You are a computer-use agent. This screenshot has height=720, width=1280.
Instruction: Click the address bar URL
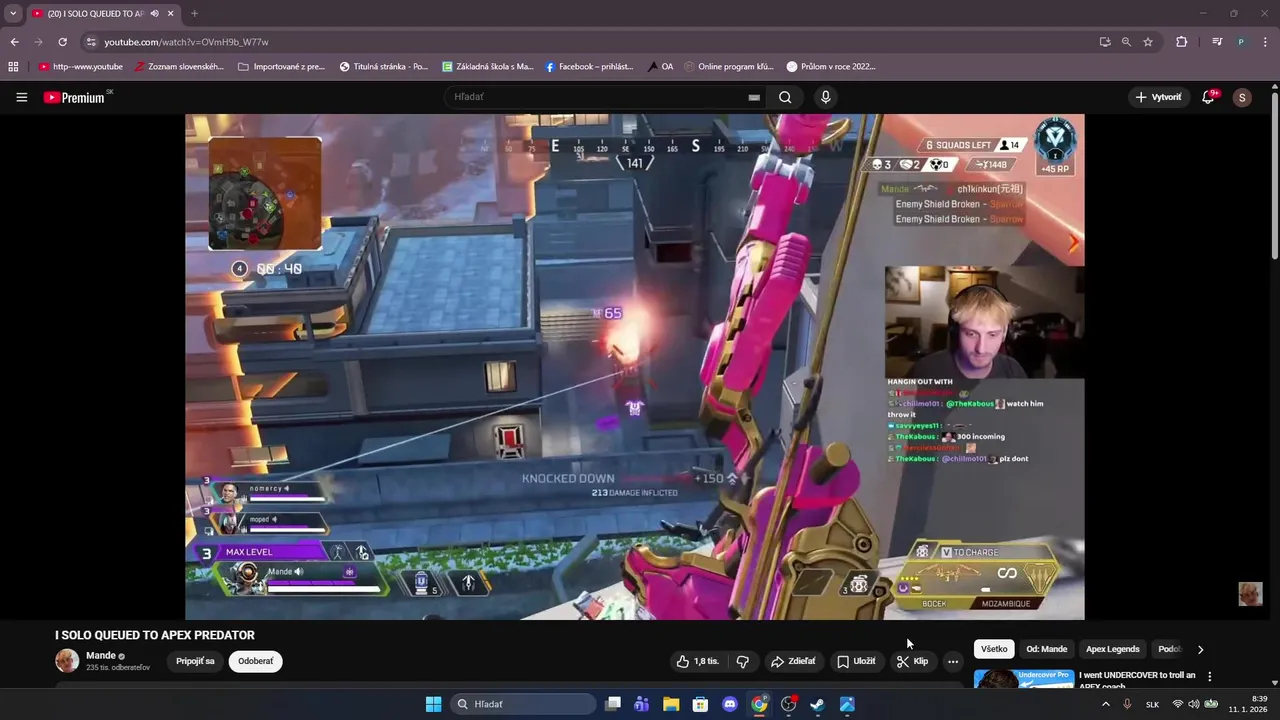tap(186, 42)
